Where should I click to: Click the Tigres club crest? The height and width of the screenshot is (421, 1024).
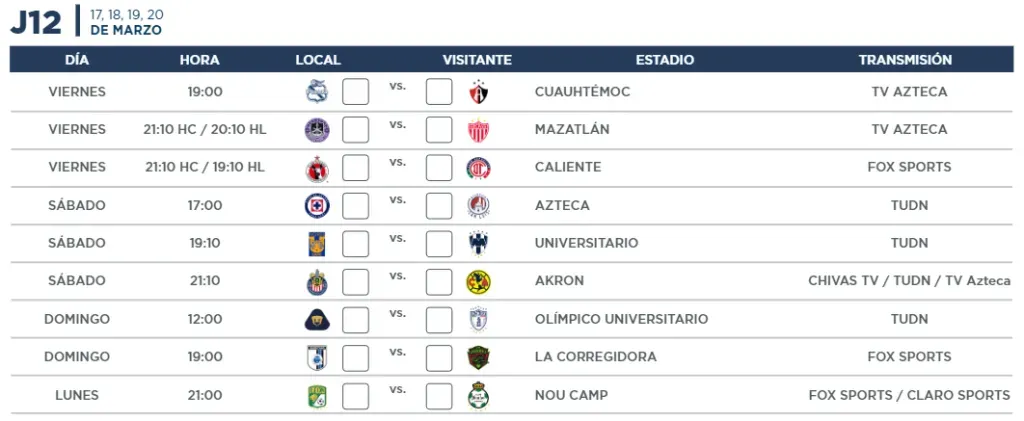pyautogui.click(x=317, y=243)
